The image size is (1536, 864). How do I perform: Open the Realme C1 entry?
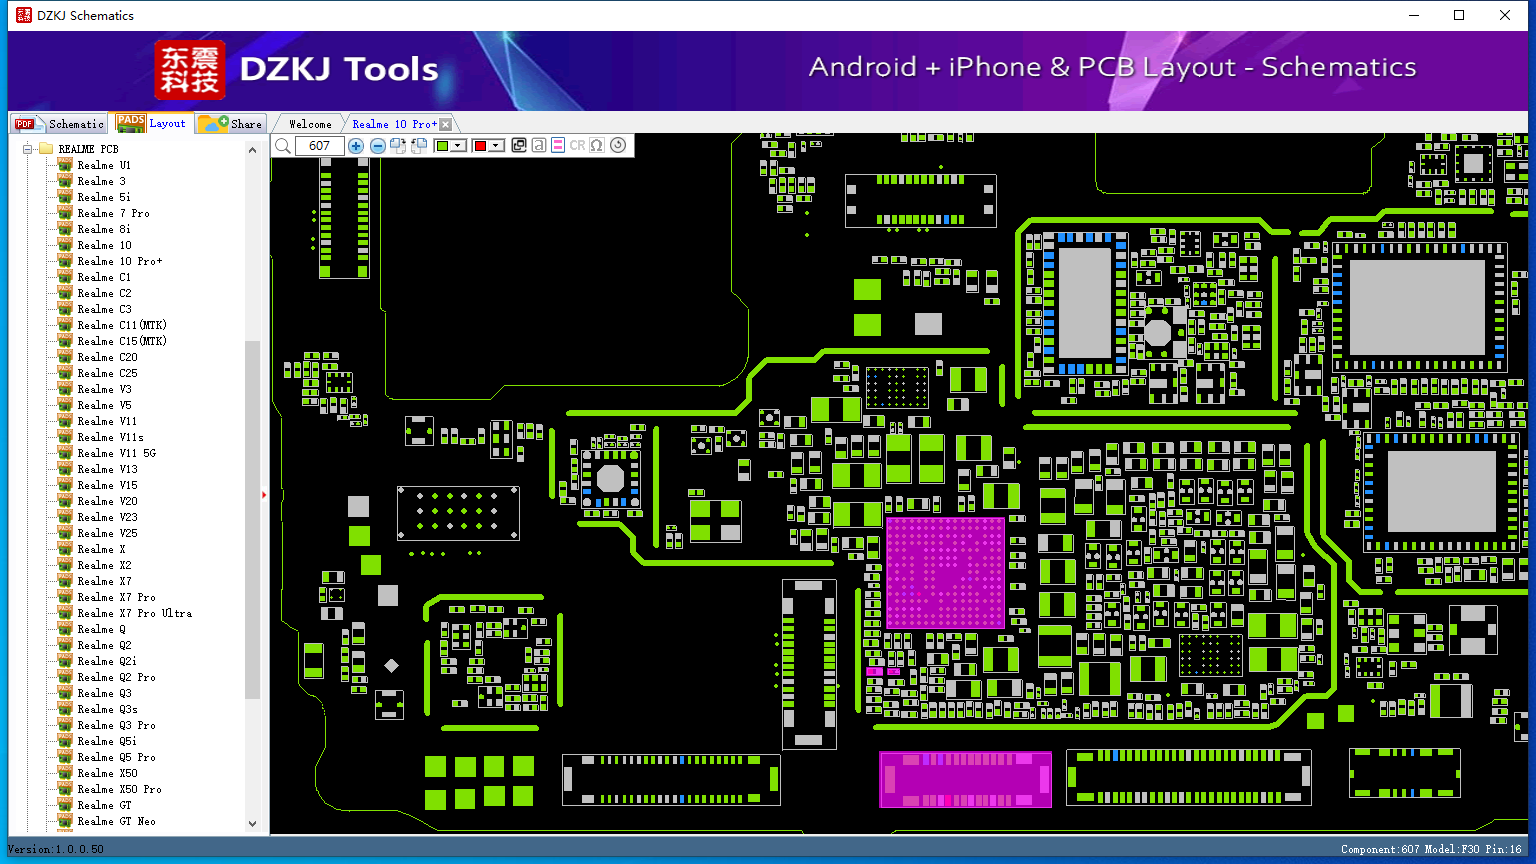(x=105, y=277)
